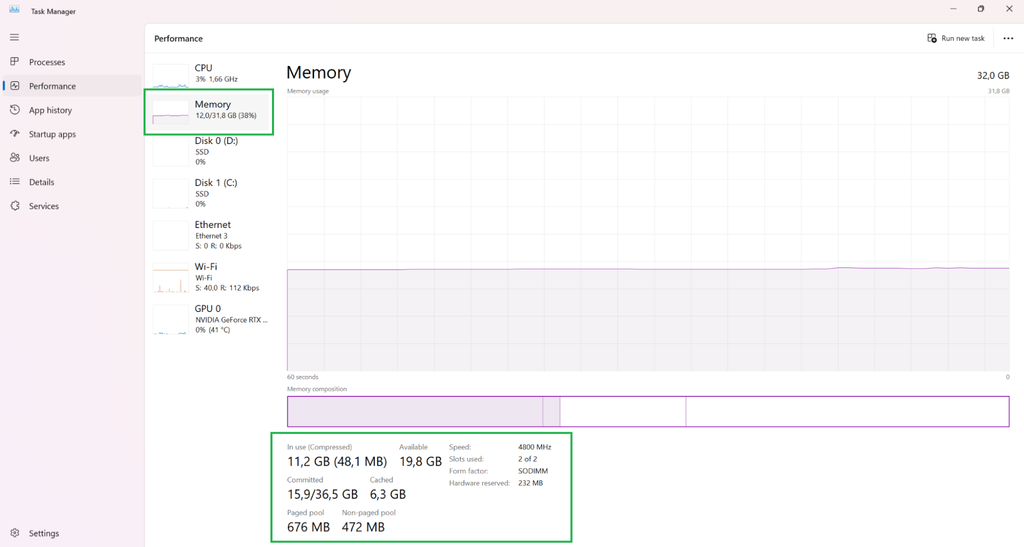Click the 60 seconds graph label
The image size is (1024, 547).
pyautogui.click(x=302, y=377)
